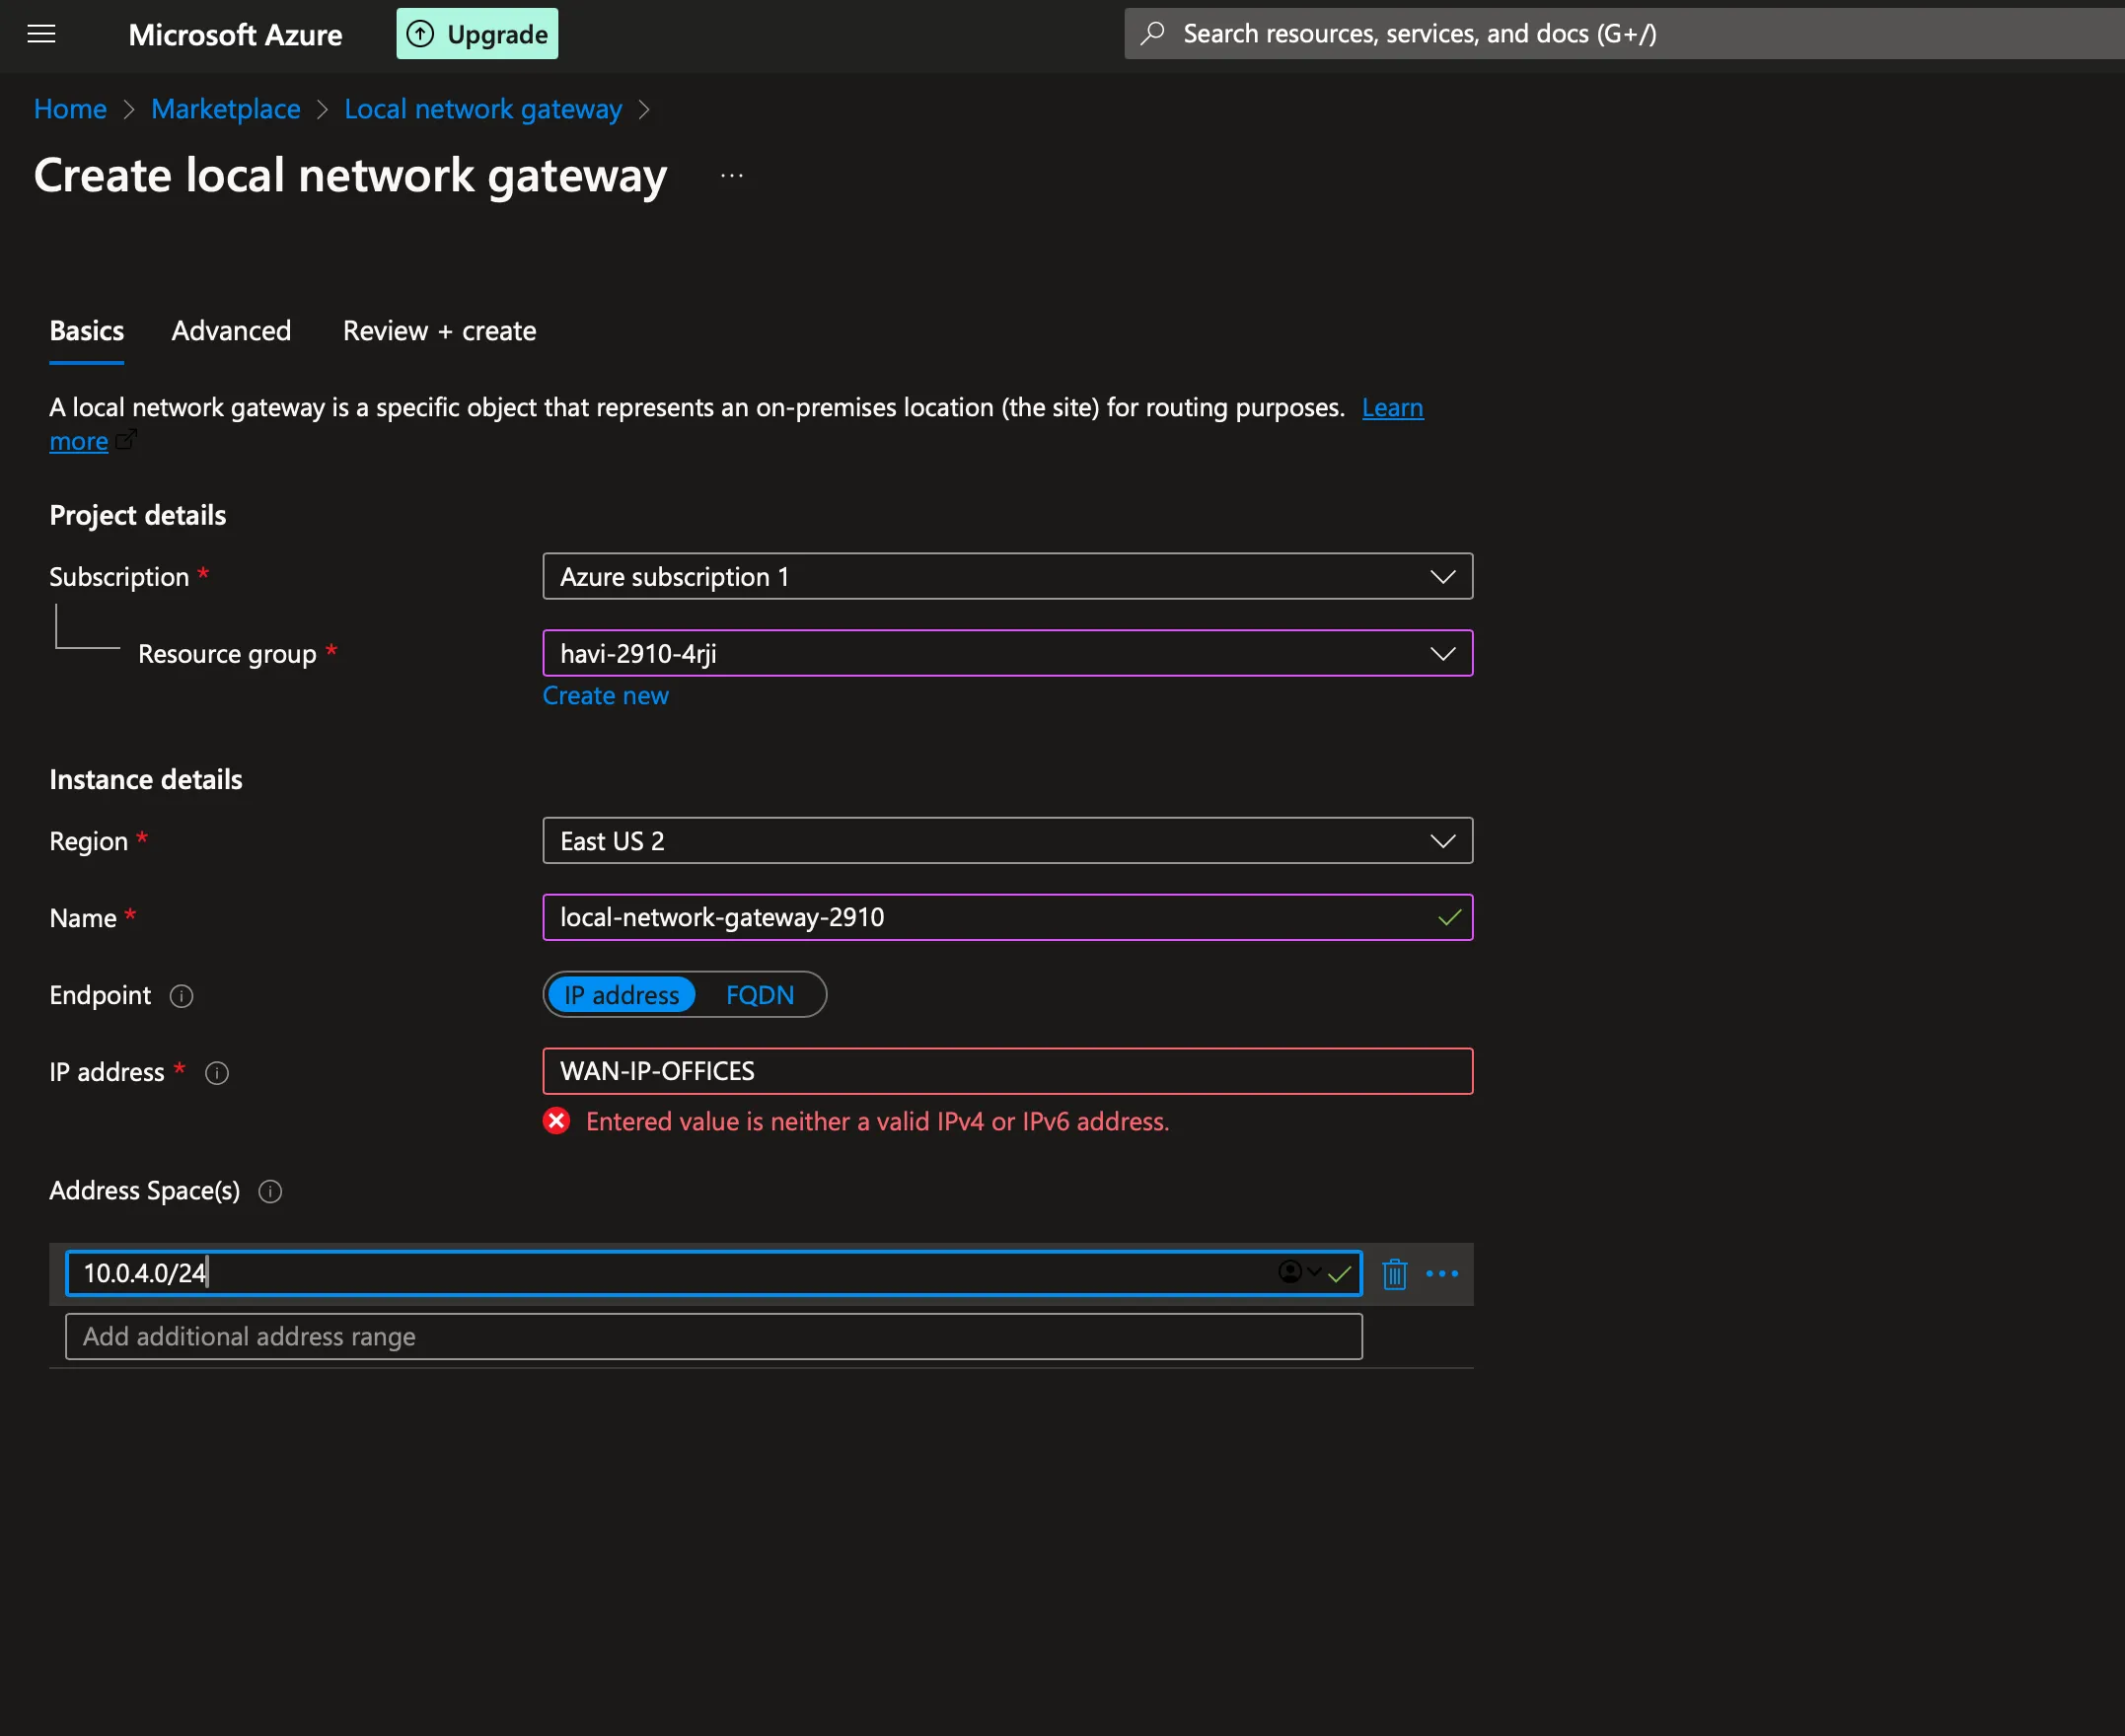
Task: Select the IP address endpoint option
Action: click(x=621, y=995)
